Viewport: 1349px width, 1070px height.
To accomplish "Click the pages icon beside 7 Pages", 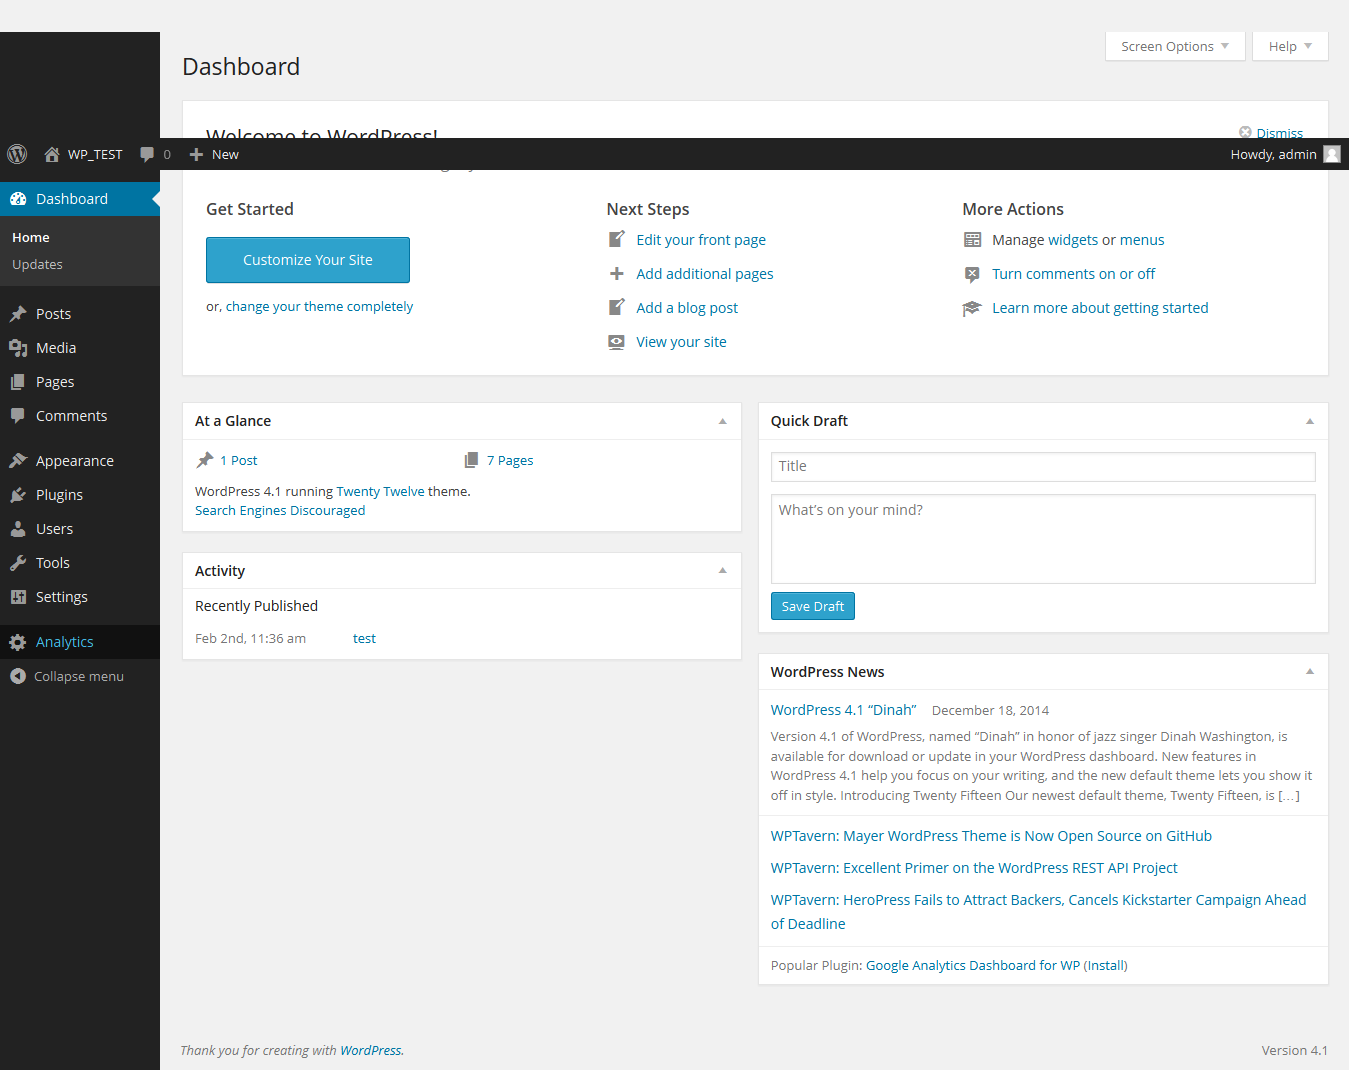I will pos(472,460).
